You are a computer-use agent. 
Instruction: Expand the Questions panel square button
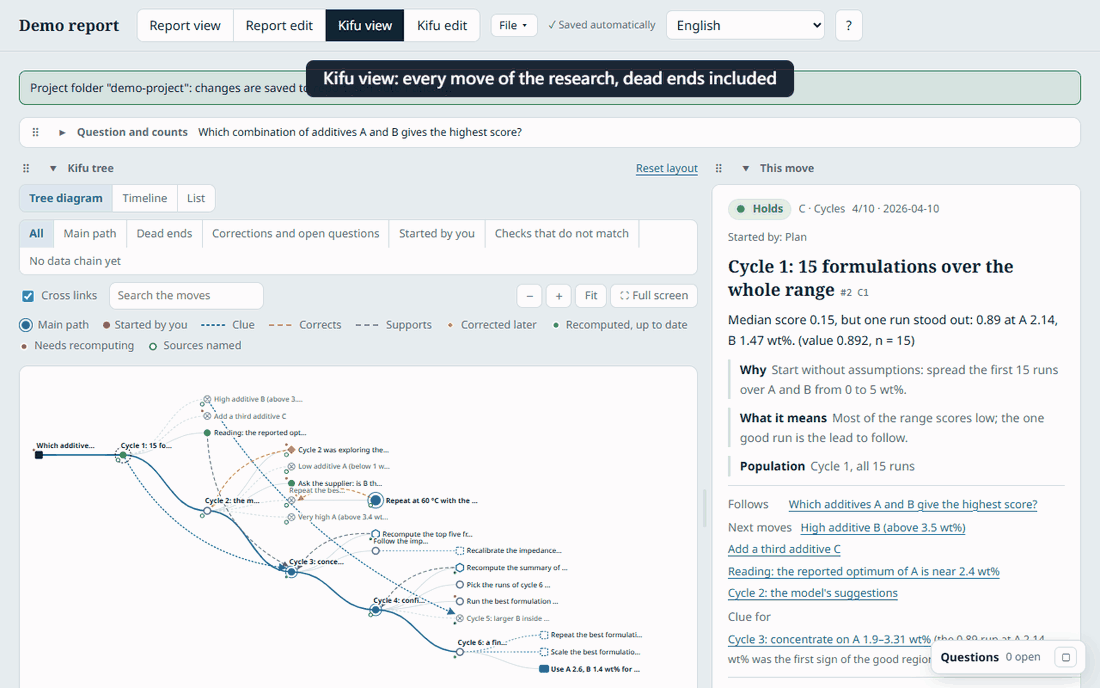click(x=1066, y=657)
